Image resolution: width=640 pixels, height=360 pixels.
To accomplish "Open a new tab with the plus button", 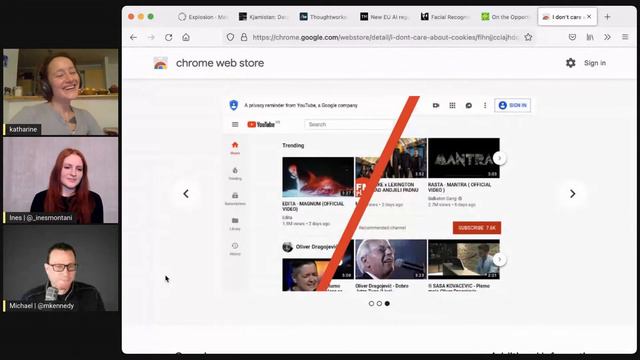I will coord(607,17).
